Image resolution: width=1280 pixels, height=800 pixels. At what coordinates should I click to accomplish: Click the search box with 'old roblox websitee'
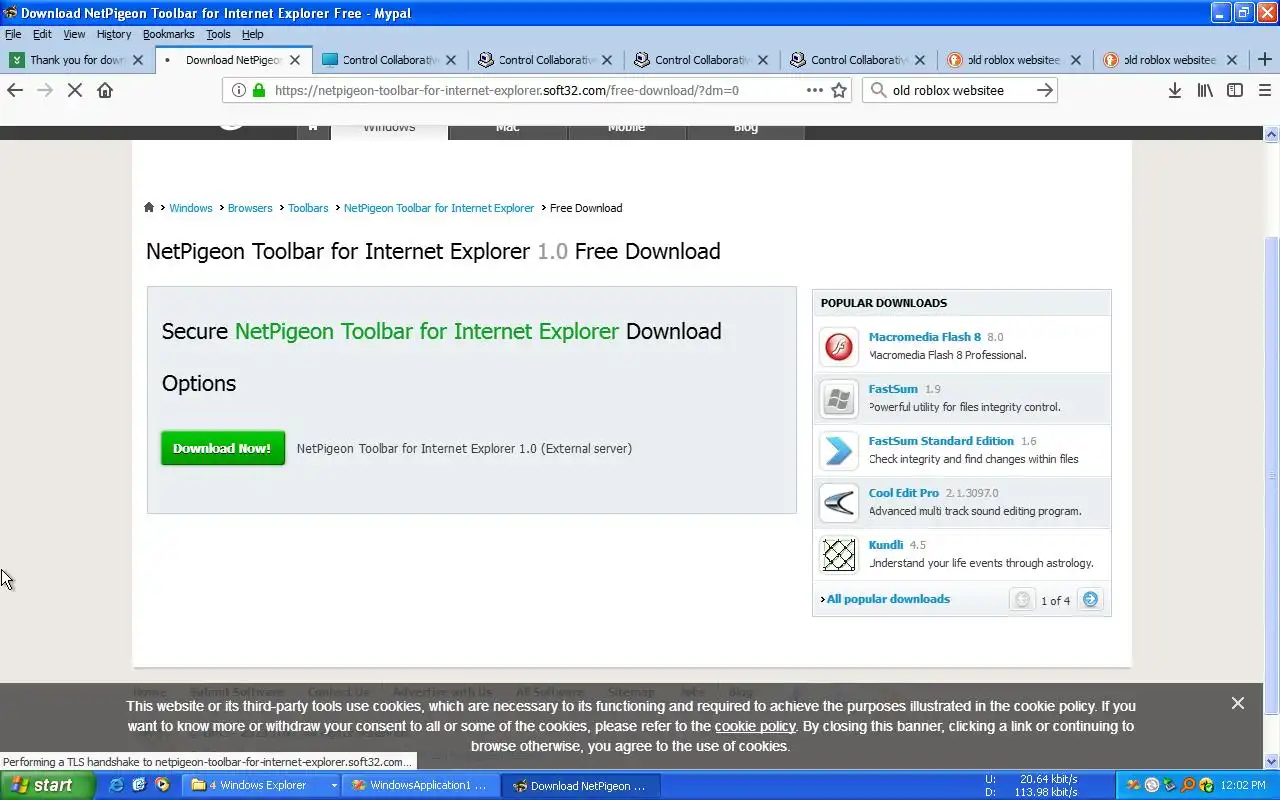coord(958,90)
